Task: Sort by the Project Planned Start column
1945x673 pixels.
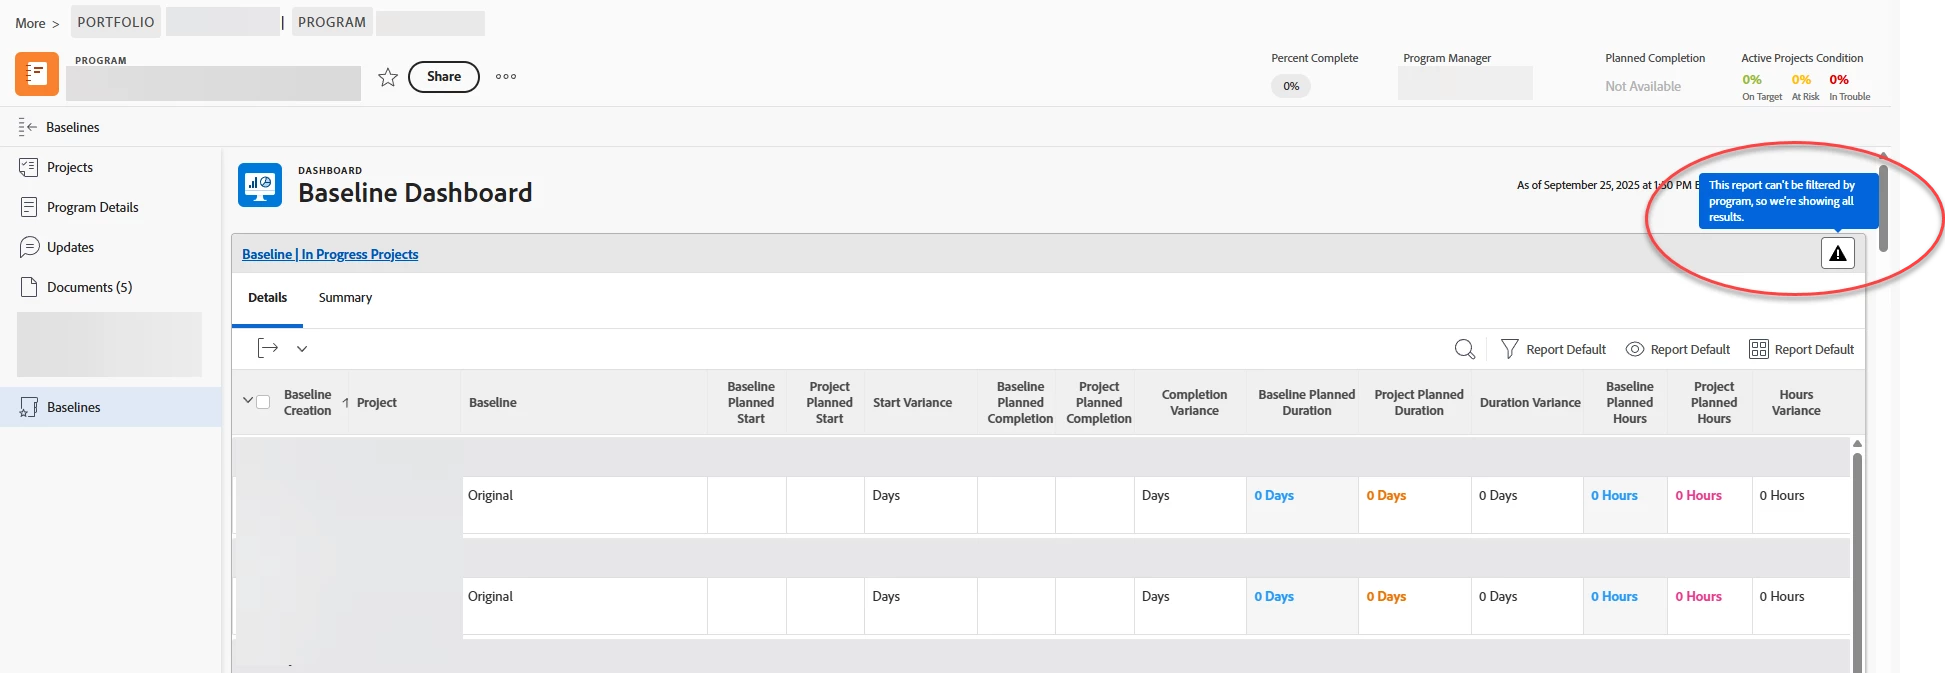Action: click(830, 402)
